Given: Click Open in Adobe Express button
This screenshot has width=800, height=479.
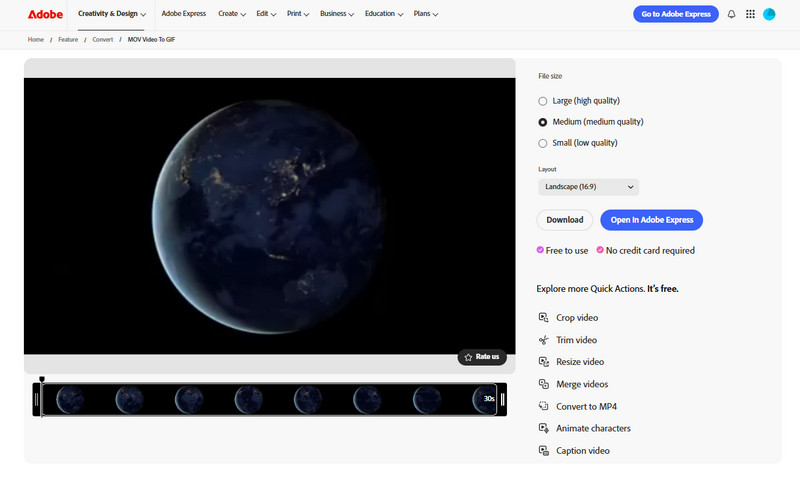Looking at the screenshot, I should [x=652, y=220].
